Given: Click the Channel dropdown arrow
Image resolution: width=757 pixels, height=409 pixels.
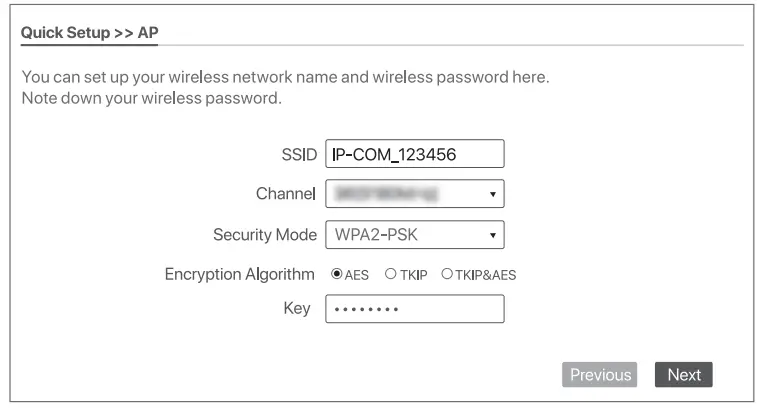Looking at the screenshot, I should point(493,194).
